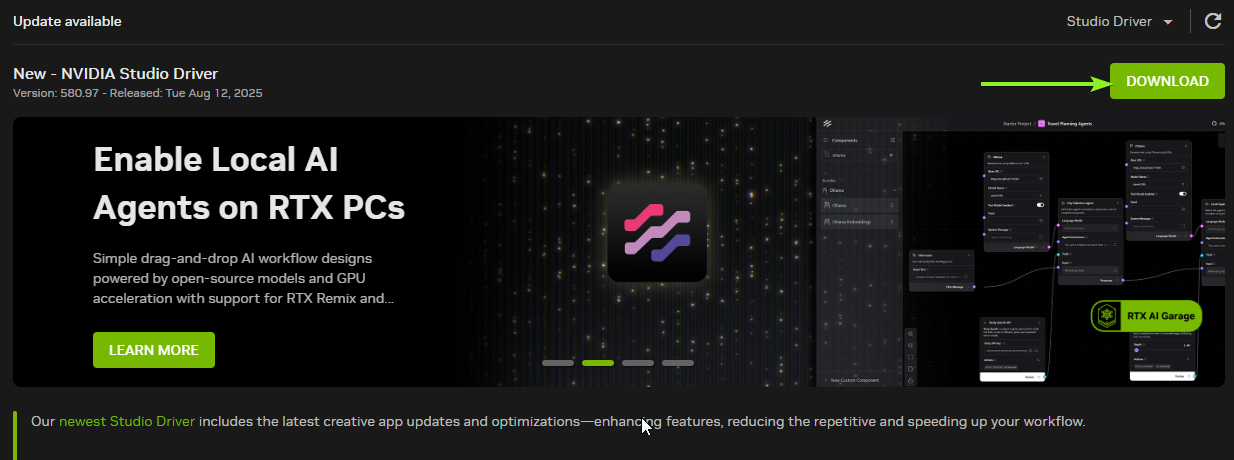
Task: Select the second carousel indicator, shown green
Action: point(598,363)
